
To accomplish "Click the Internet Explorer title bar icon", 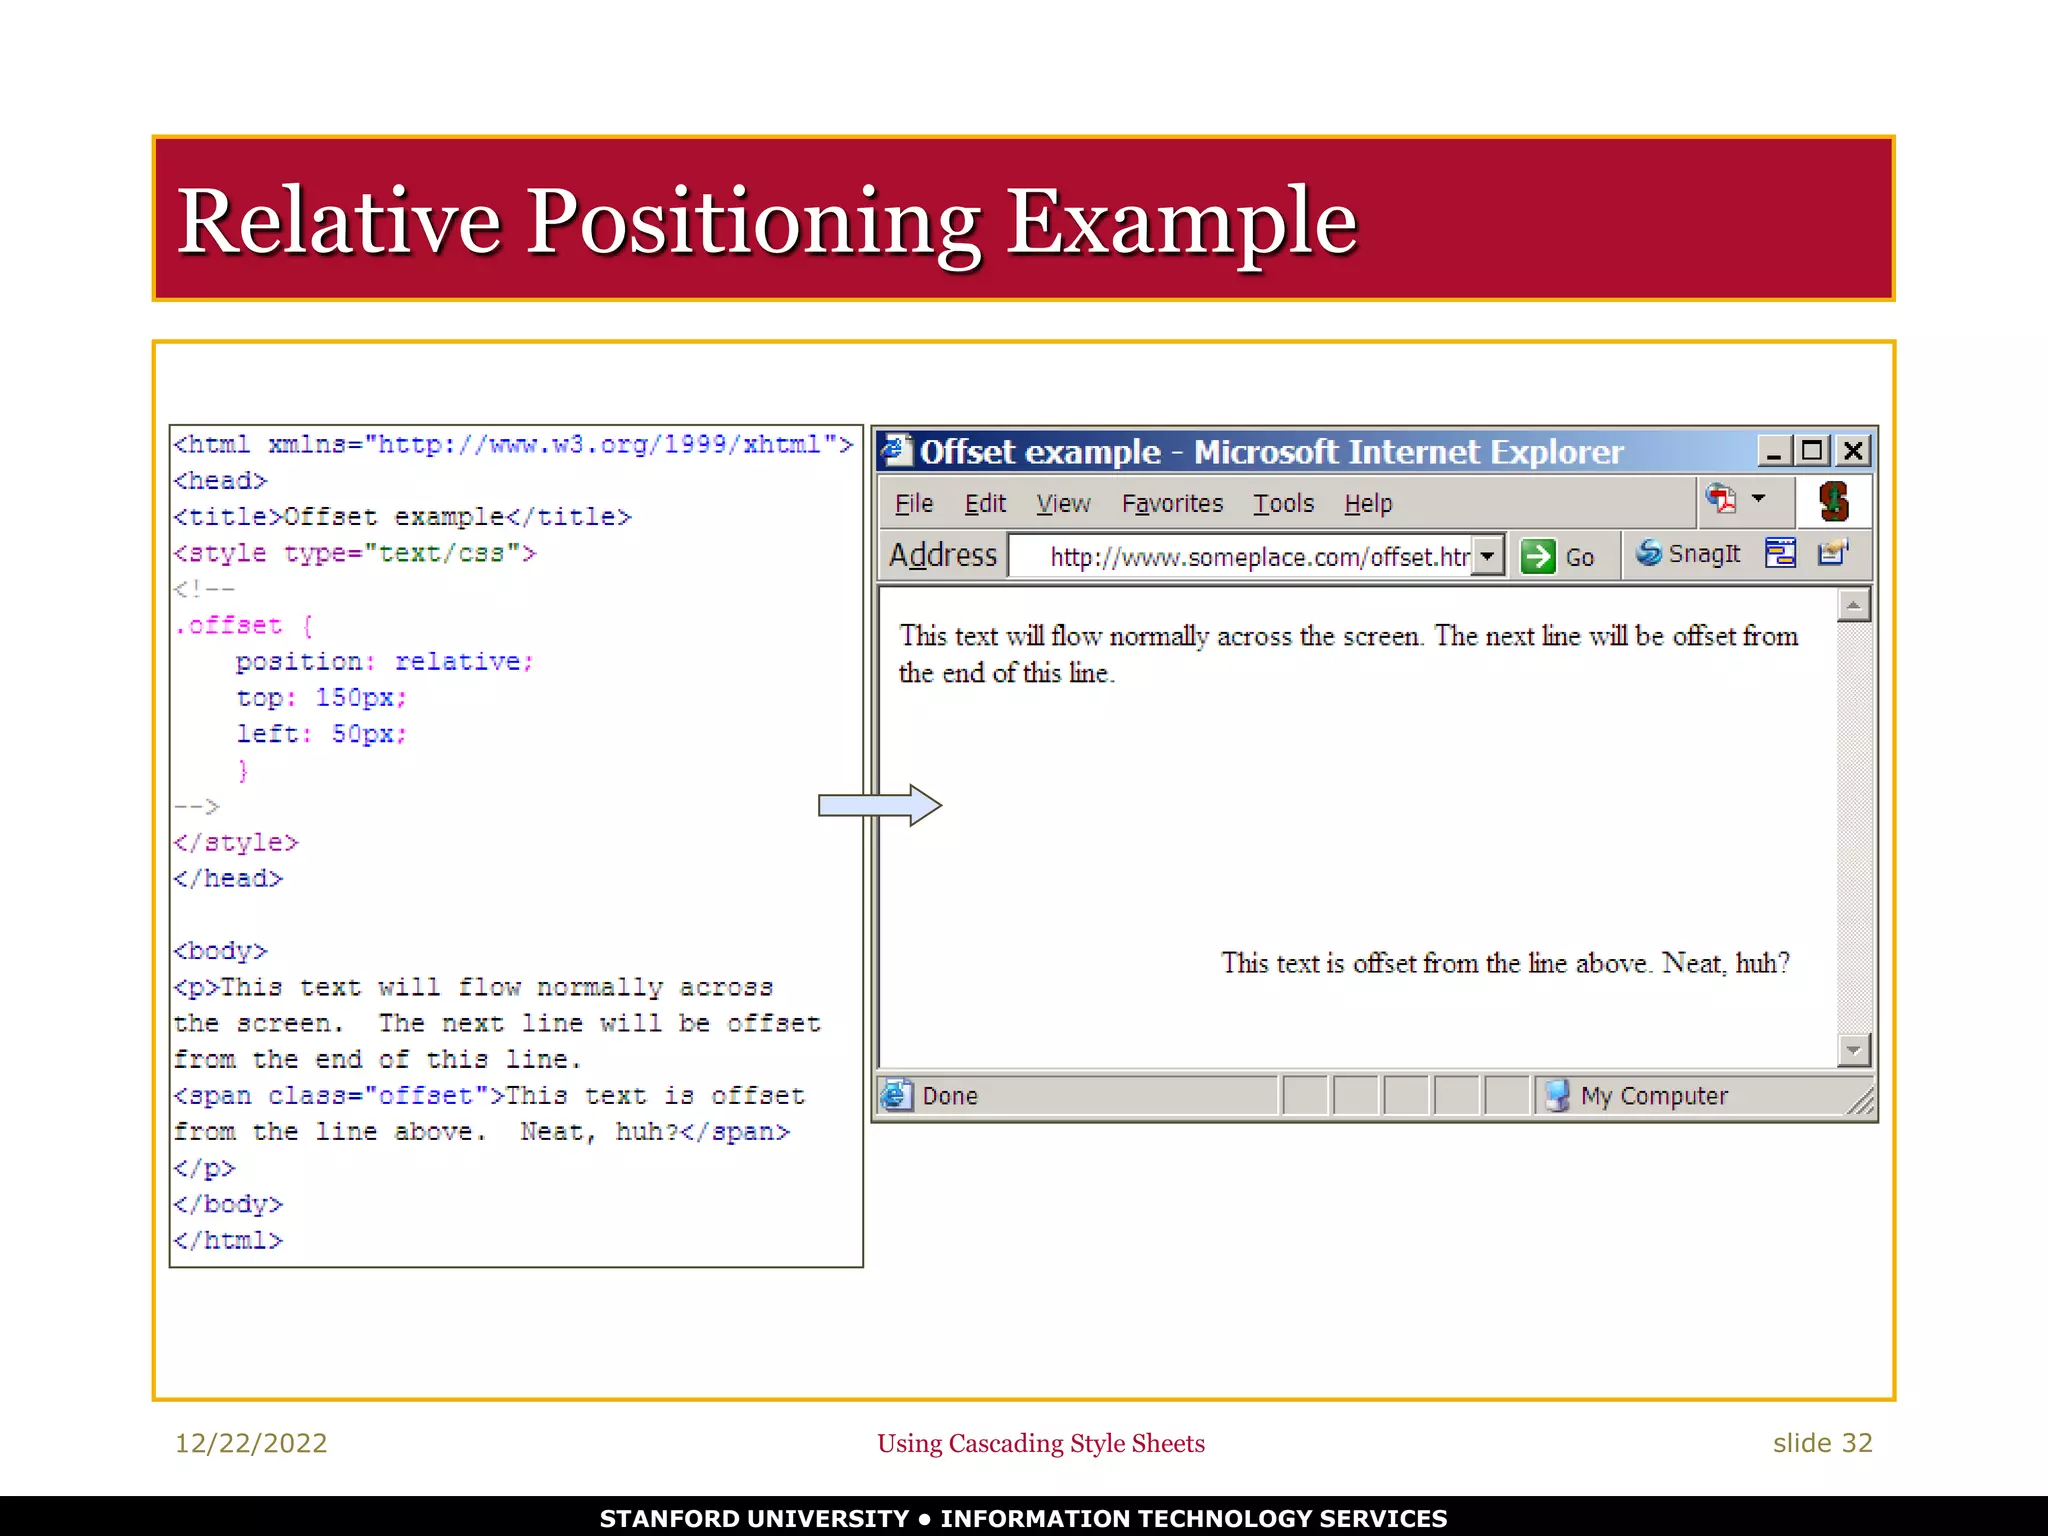I will point(896,450).
